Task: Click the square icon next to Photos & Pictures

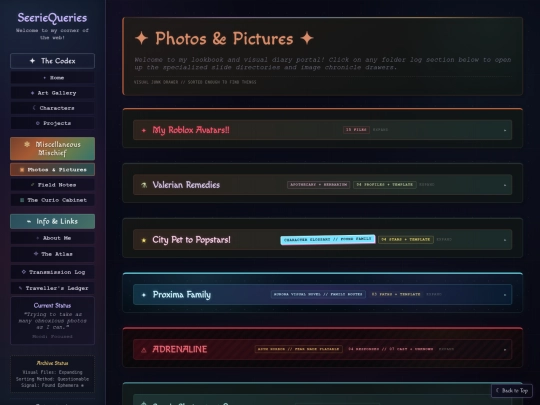Action: (x=22, y=169)
